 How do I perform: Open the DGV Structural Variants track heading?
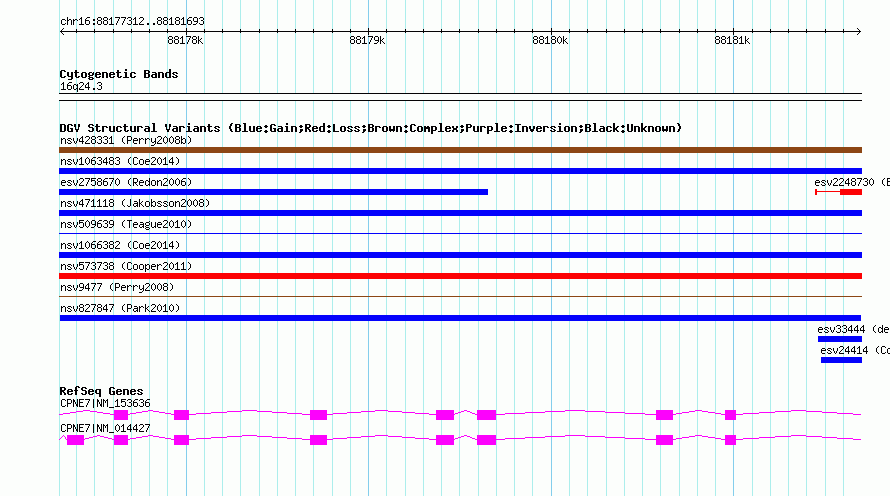click(x=371, y=128)
